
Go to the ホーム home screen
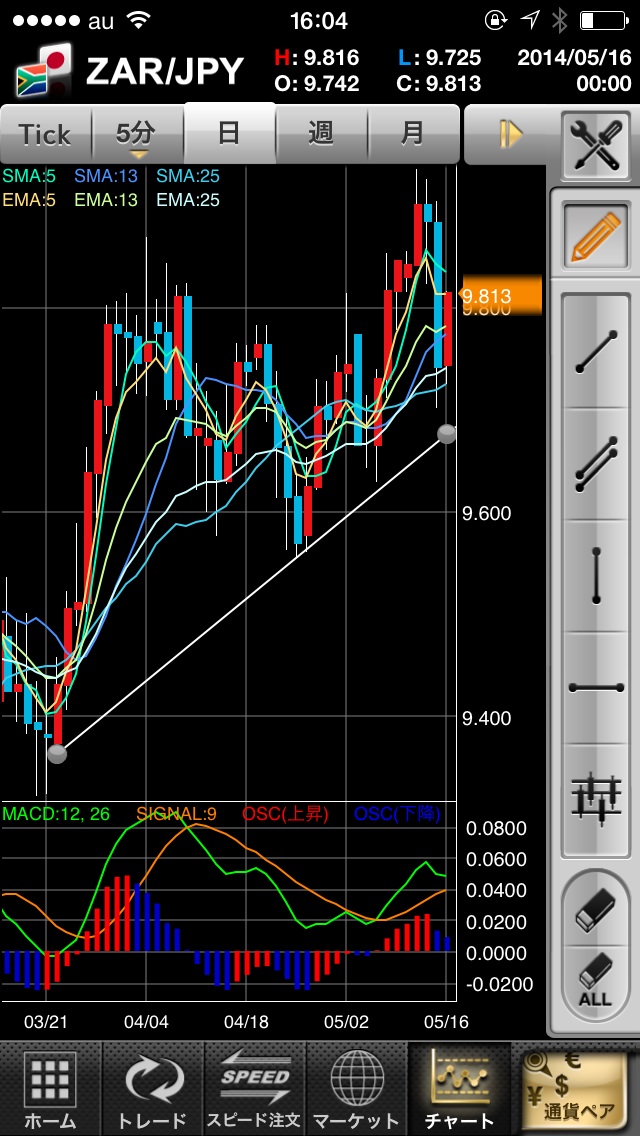point(50,1089)
